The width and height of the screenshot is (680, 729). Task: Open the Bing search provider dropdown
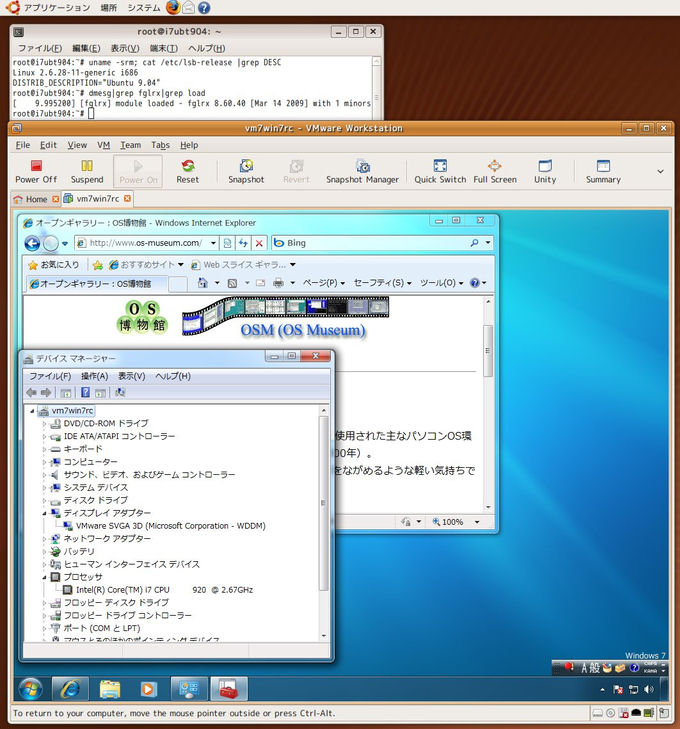click(488, 243)
